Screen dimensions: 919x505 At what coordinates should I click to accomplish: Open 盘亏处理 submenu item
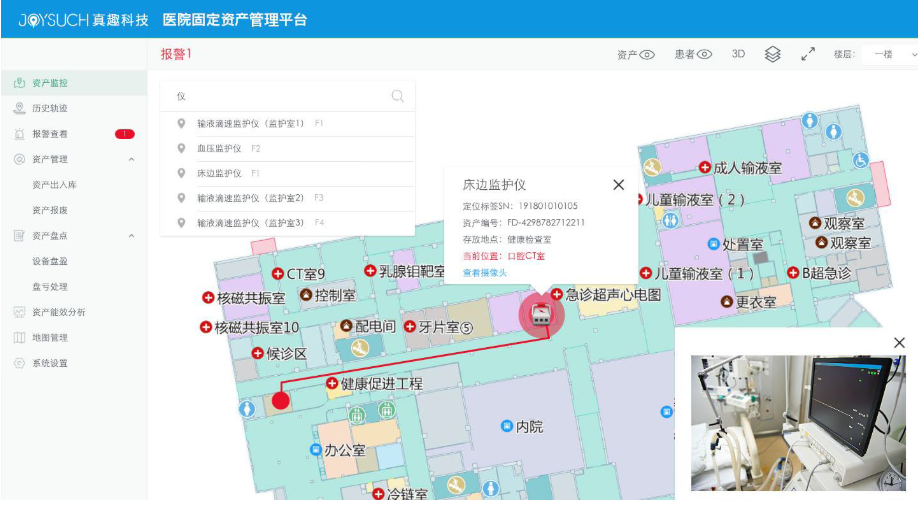(50, 286)
